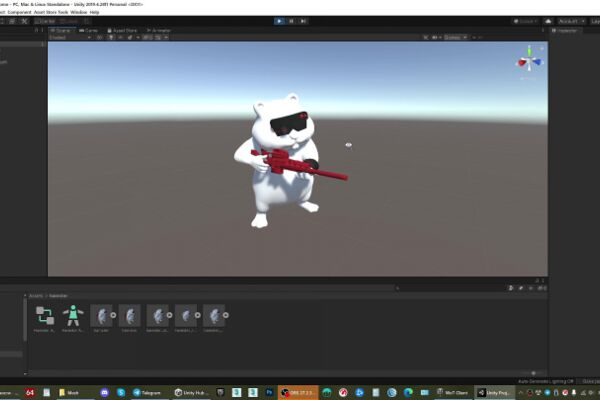
Task: Open the Account dropdown
Action: coord(571,21)
